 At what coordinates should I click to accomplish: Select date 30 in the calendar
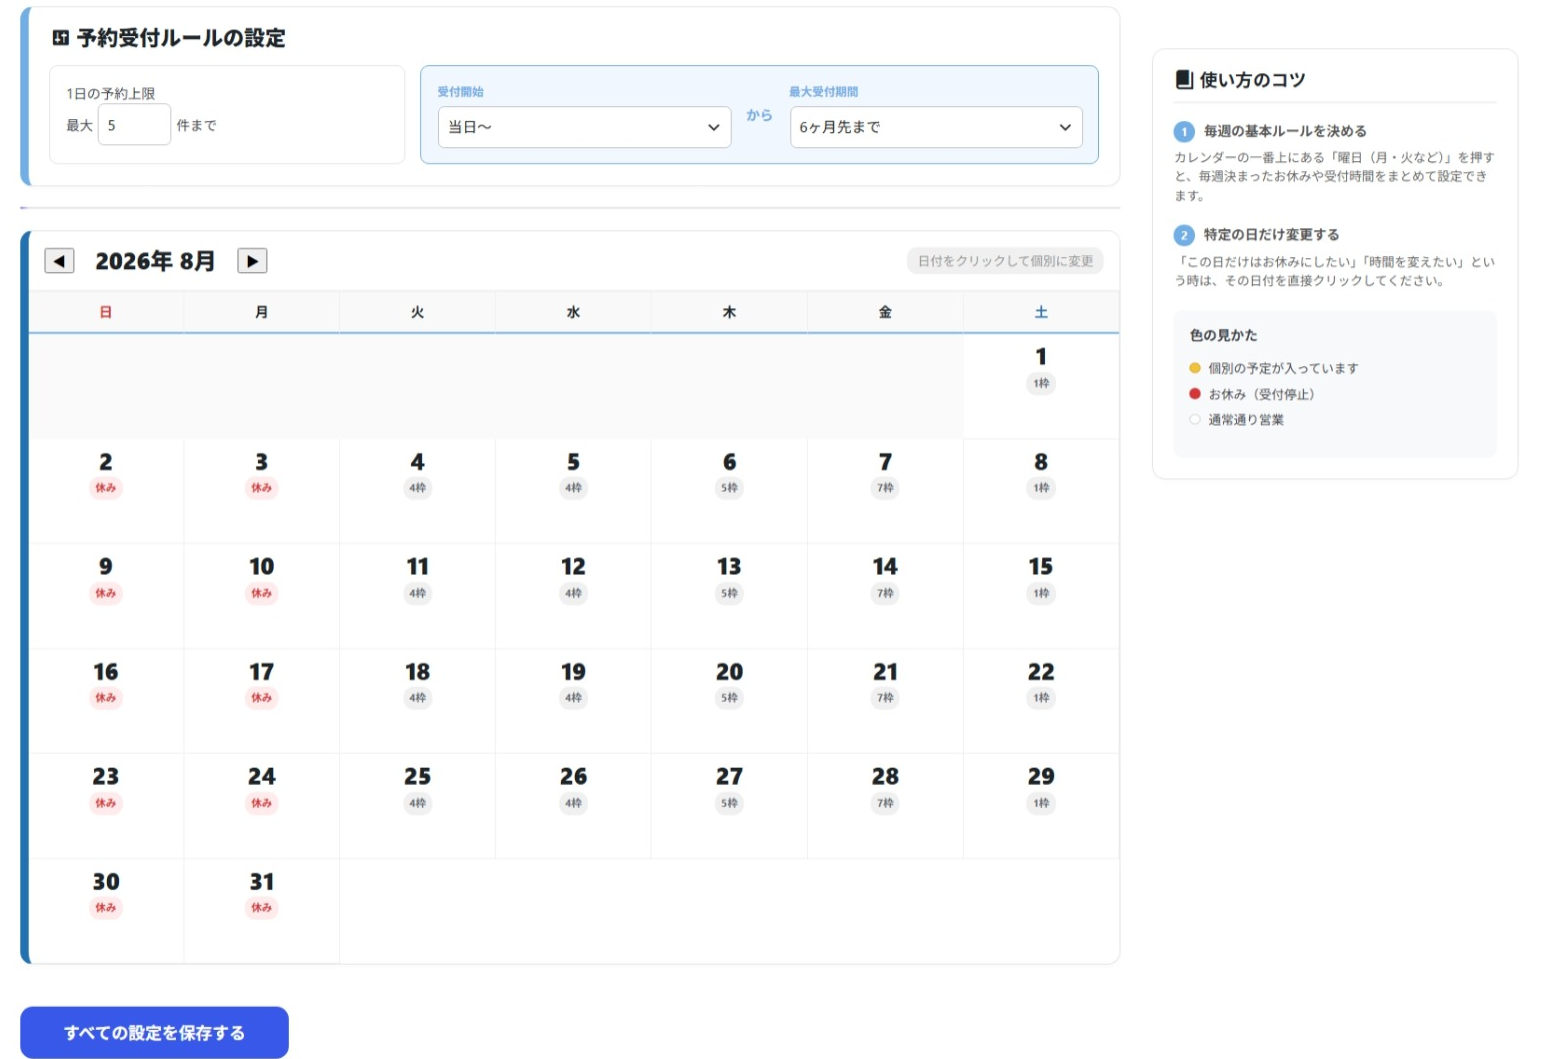[x=106, y=911]
